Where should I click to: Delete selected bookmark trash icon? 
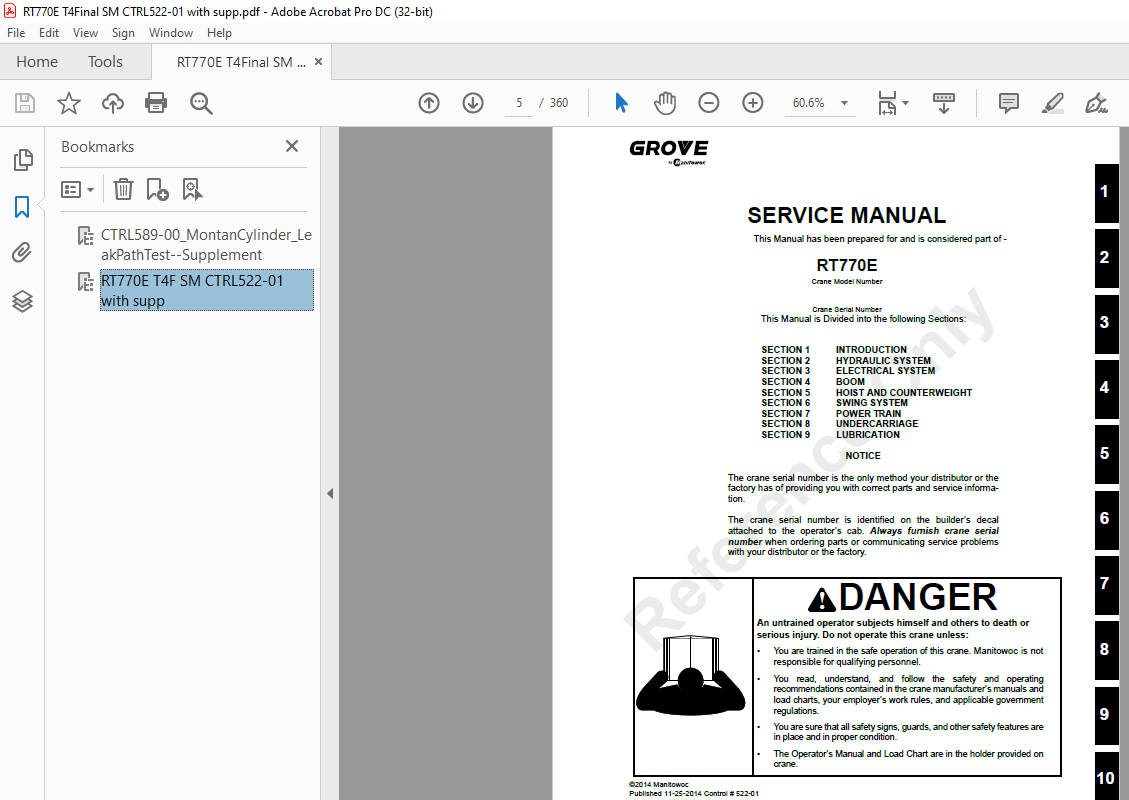(x=123, y=189)
